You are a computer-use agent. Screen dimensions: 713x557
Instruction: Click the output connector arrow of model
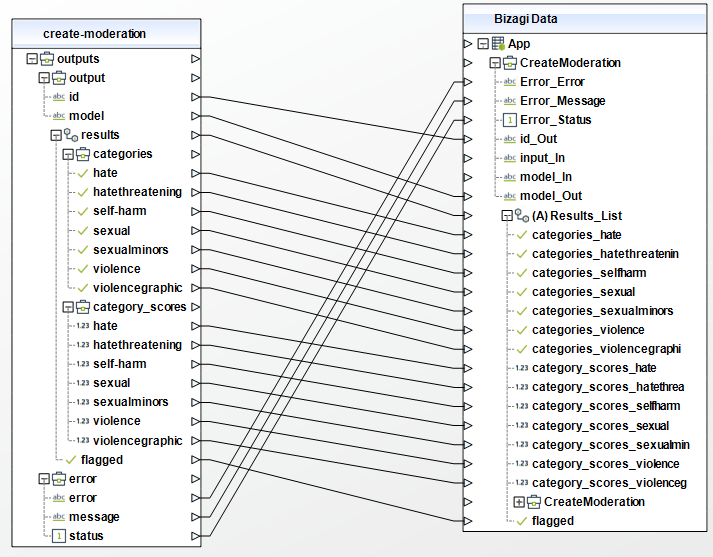click(x=196, y=116)
